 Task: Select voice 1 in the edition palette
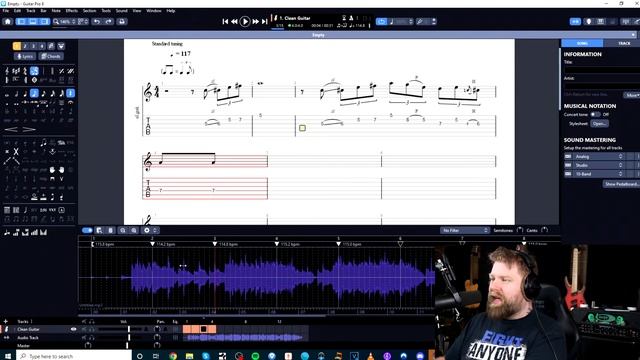[x=17, y=46]
